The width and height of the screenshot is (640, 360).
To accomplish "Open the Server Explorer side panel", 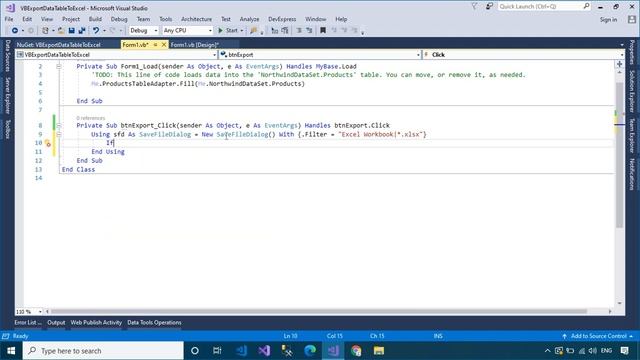I will pos(7,96).
